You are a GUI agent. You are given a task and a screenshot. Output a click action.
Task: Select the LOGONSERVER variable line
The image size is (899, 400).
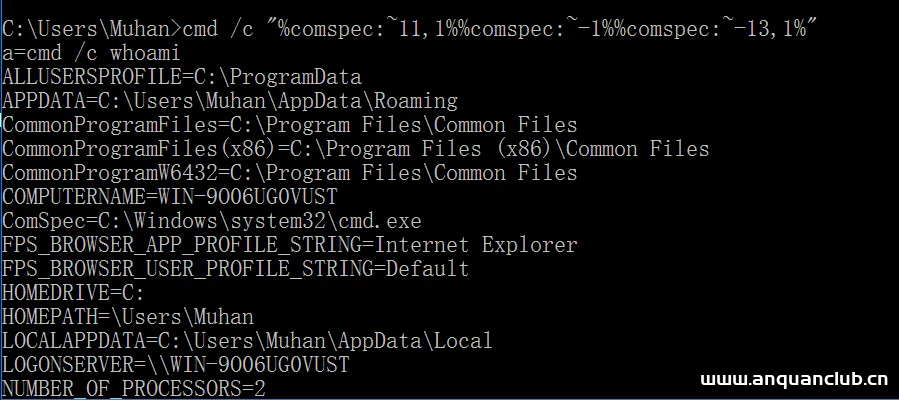coord(176,365)
